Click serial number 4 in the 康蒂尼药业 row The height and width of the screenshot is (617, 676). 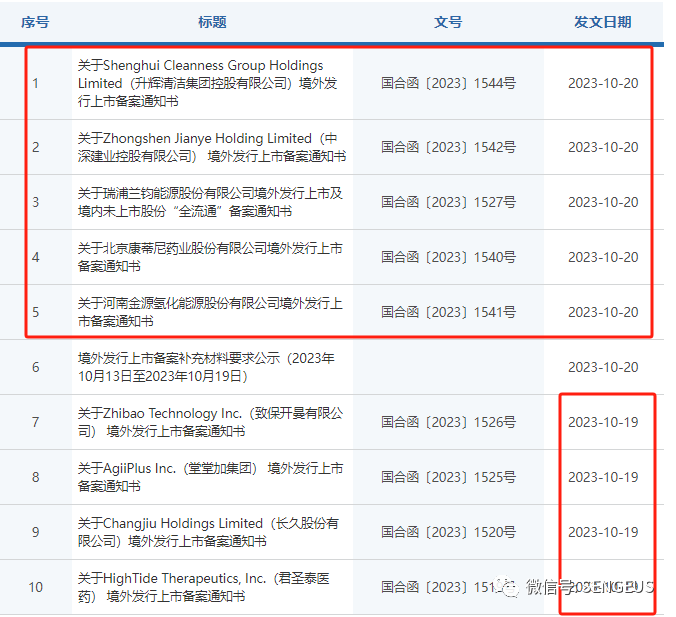click(x=35, y=257)
